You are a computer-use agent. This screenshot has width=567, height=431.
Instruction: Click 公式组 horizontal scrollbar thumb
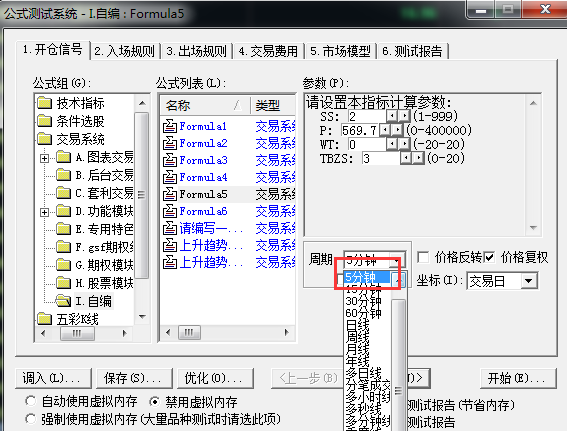point(77,333)
